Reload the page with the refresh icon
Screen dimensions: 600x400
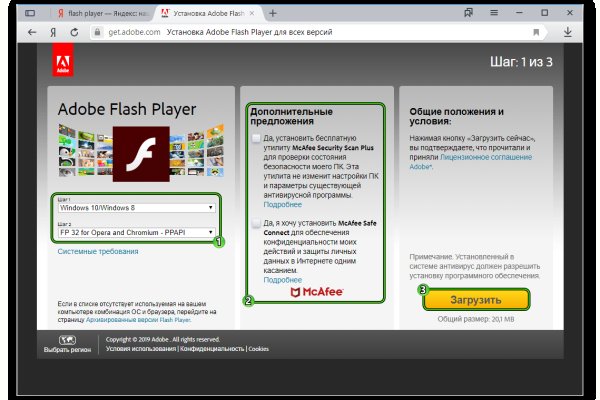click(x=76, y=32)
